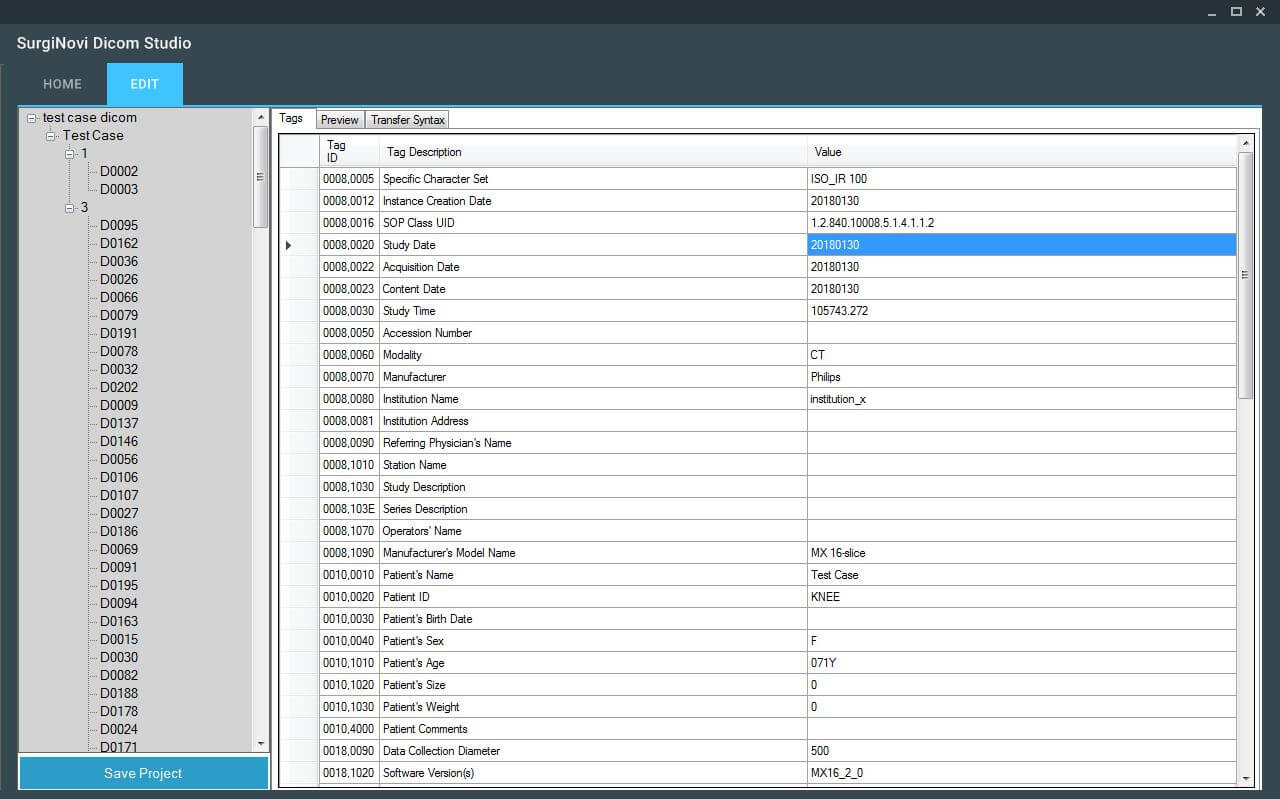Select file D0186 in the tree
The width and height of the screenshot is (1280, 799).
click(x=119, y=532)
